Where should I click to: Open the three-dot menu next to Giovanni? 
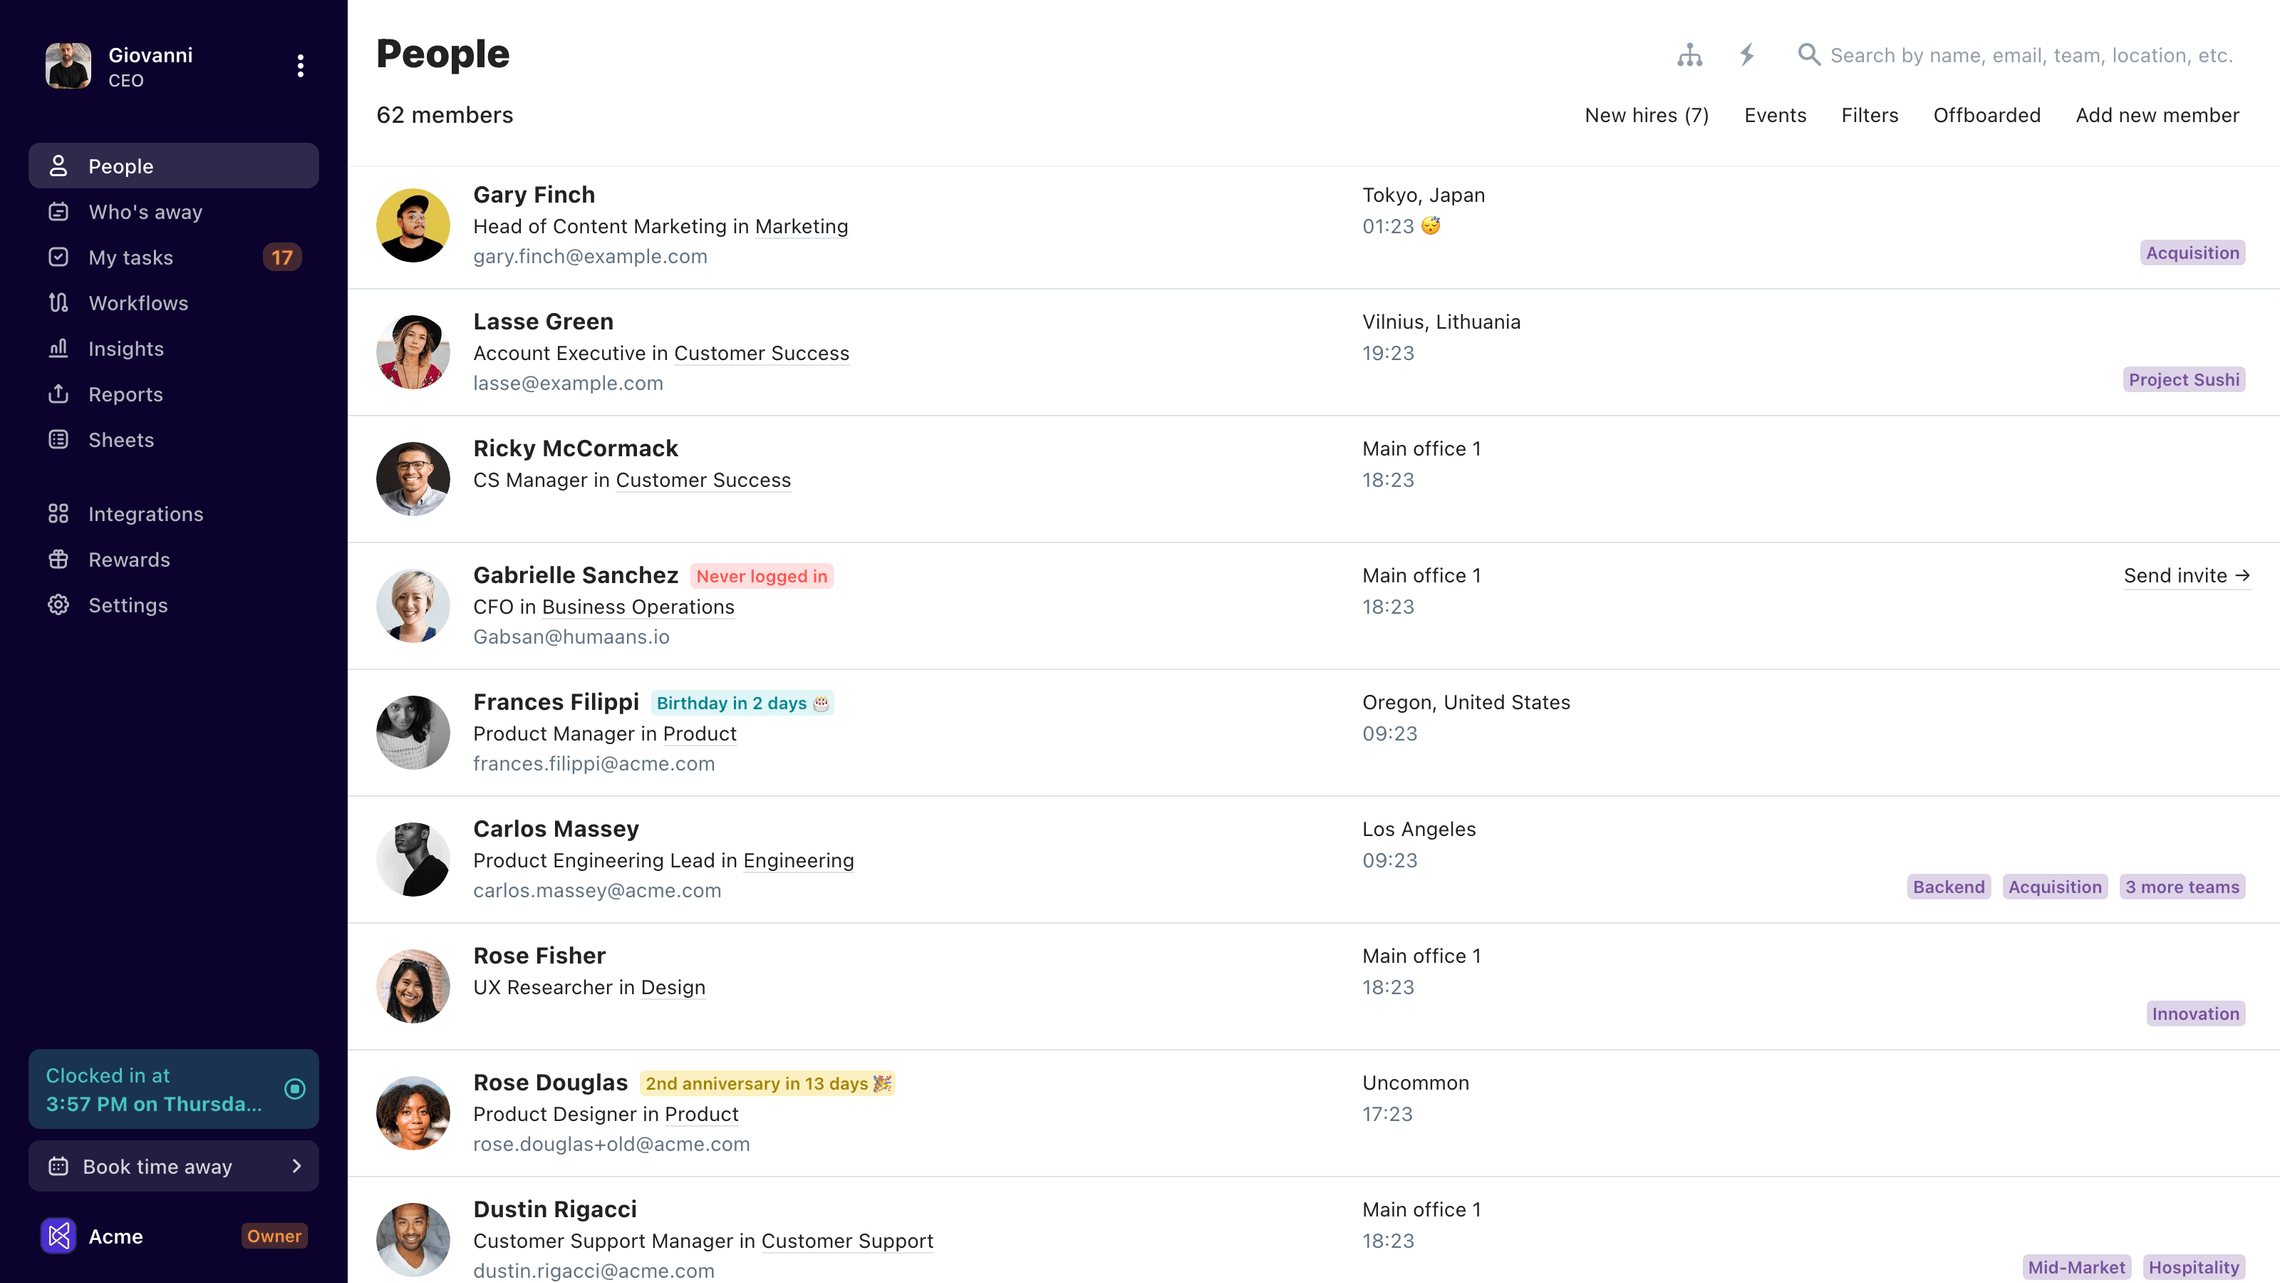coord(301,65)
